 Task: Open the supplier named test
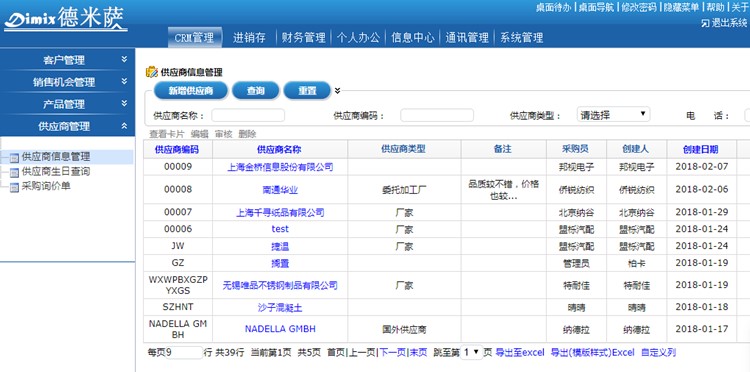(x=280, y=229)
